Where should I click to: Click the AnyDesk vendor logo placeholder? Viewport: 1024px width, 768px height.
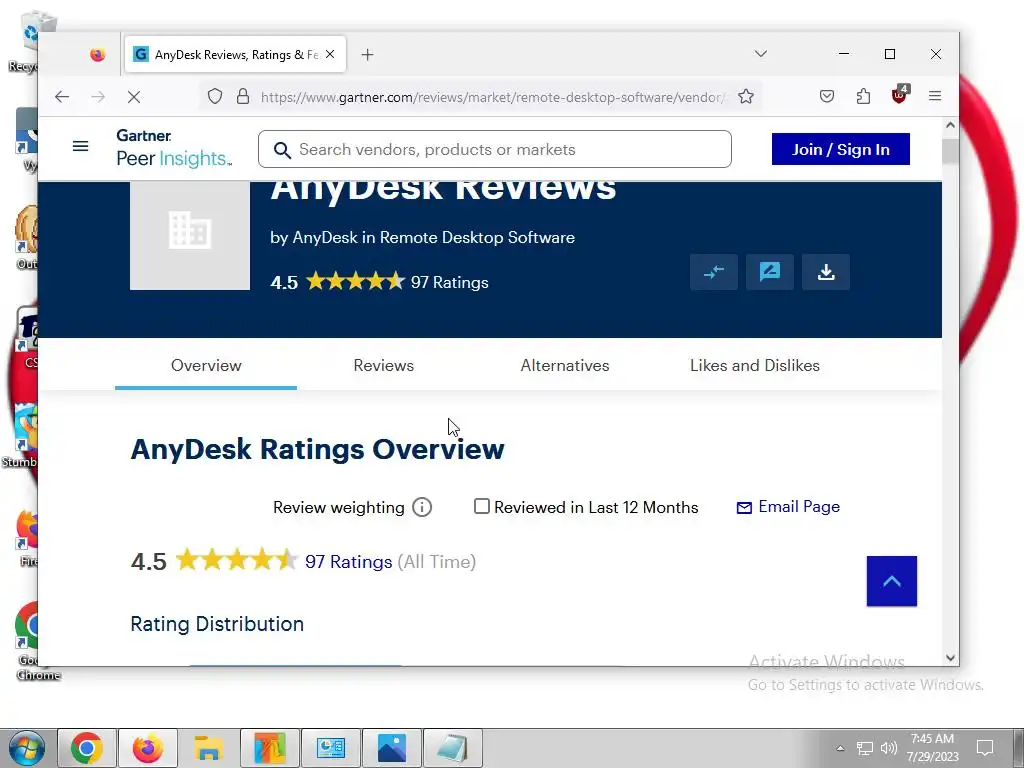pos(190,236)
